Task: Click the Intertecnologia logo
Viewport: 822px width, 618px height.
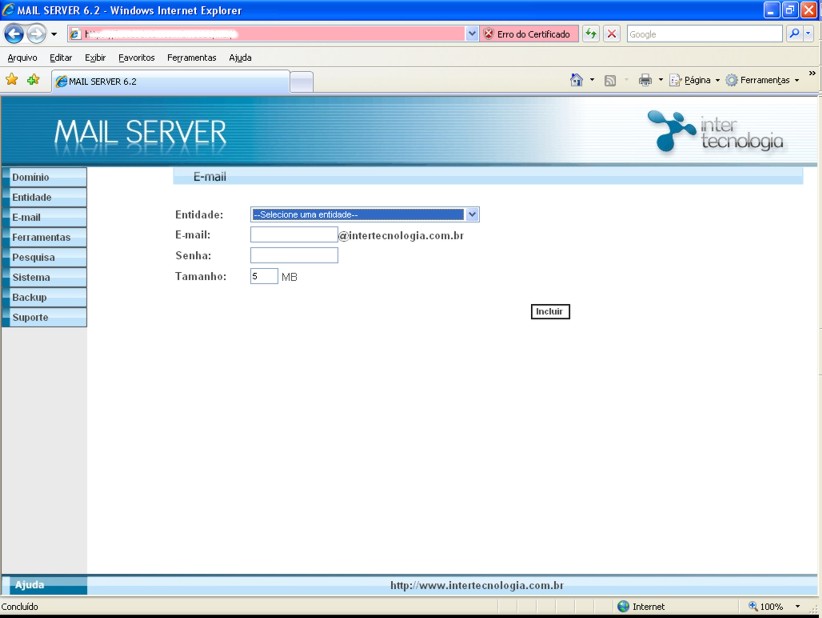Action: tap(716, 132)
